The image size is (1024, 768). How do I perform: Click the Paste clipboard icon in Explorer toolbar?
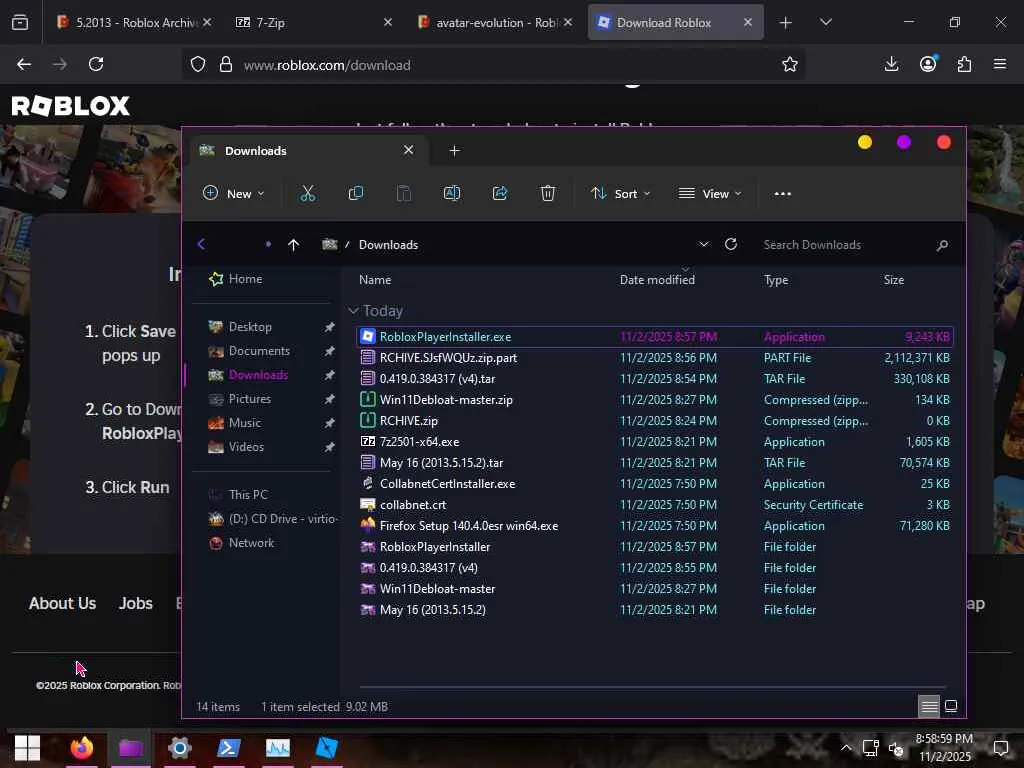[x=404, y=193]
